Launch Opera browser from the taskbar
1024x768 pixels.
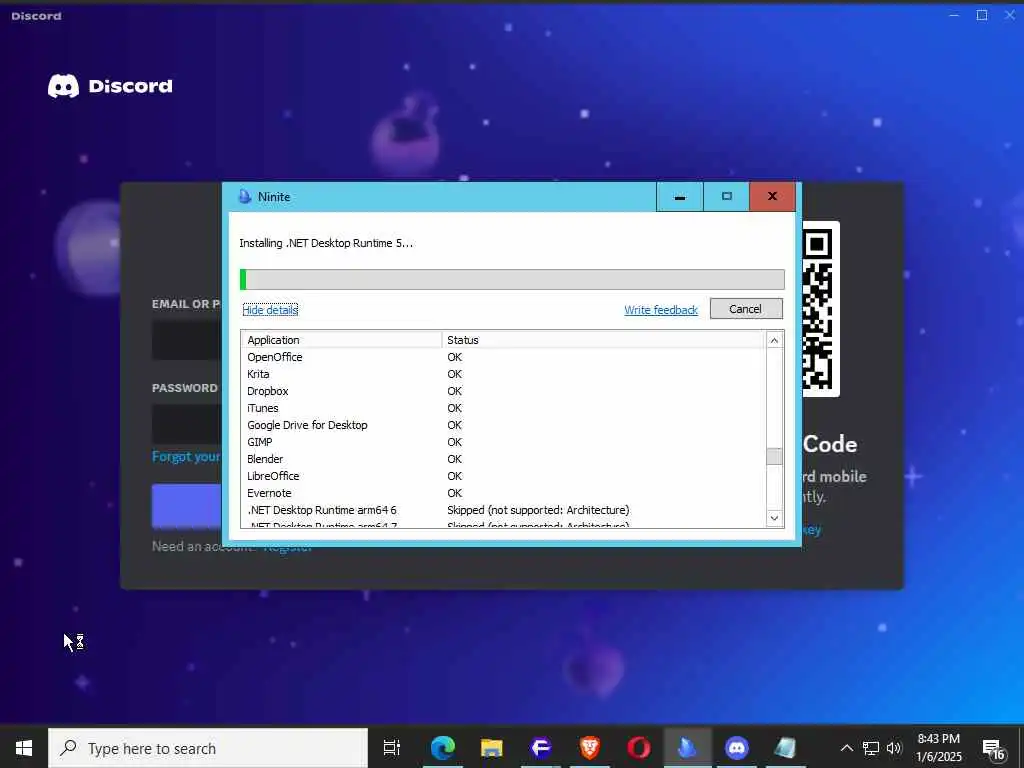tap(639, 748)
